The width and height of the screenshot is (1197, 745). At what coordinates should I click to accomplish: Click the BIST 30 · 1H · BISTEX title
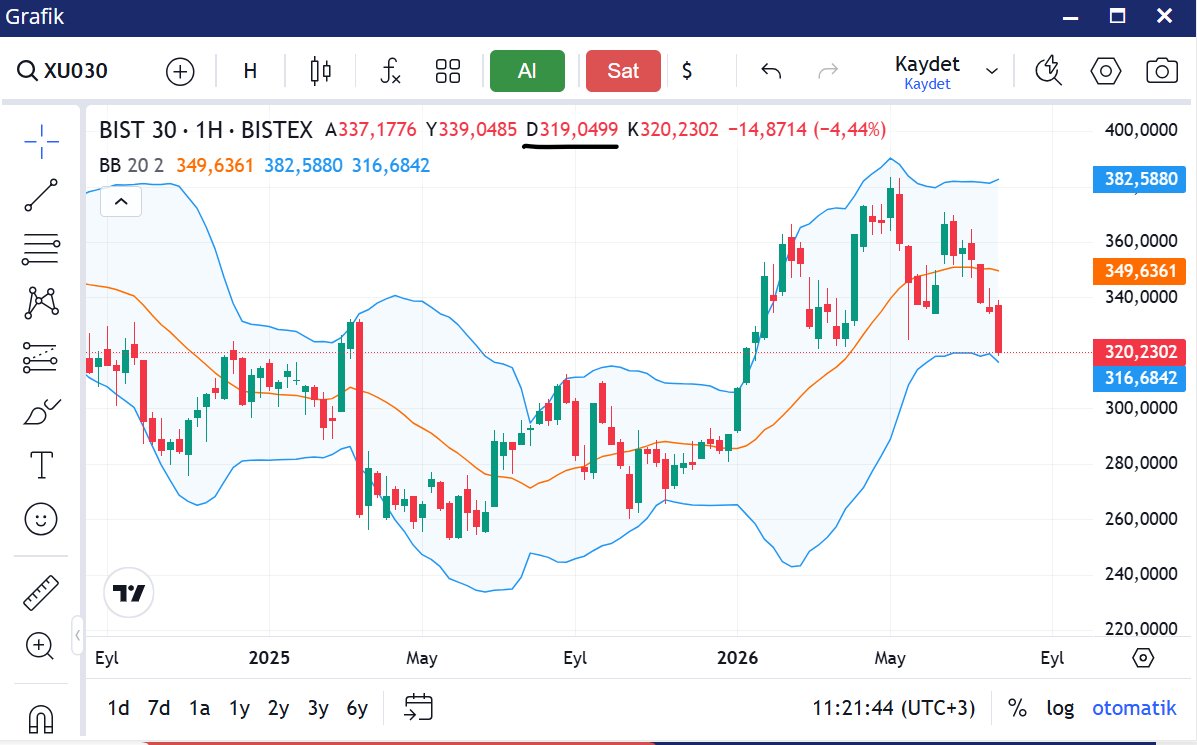[205, 130]
